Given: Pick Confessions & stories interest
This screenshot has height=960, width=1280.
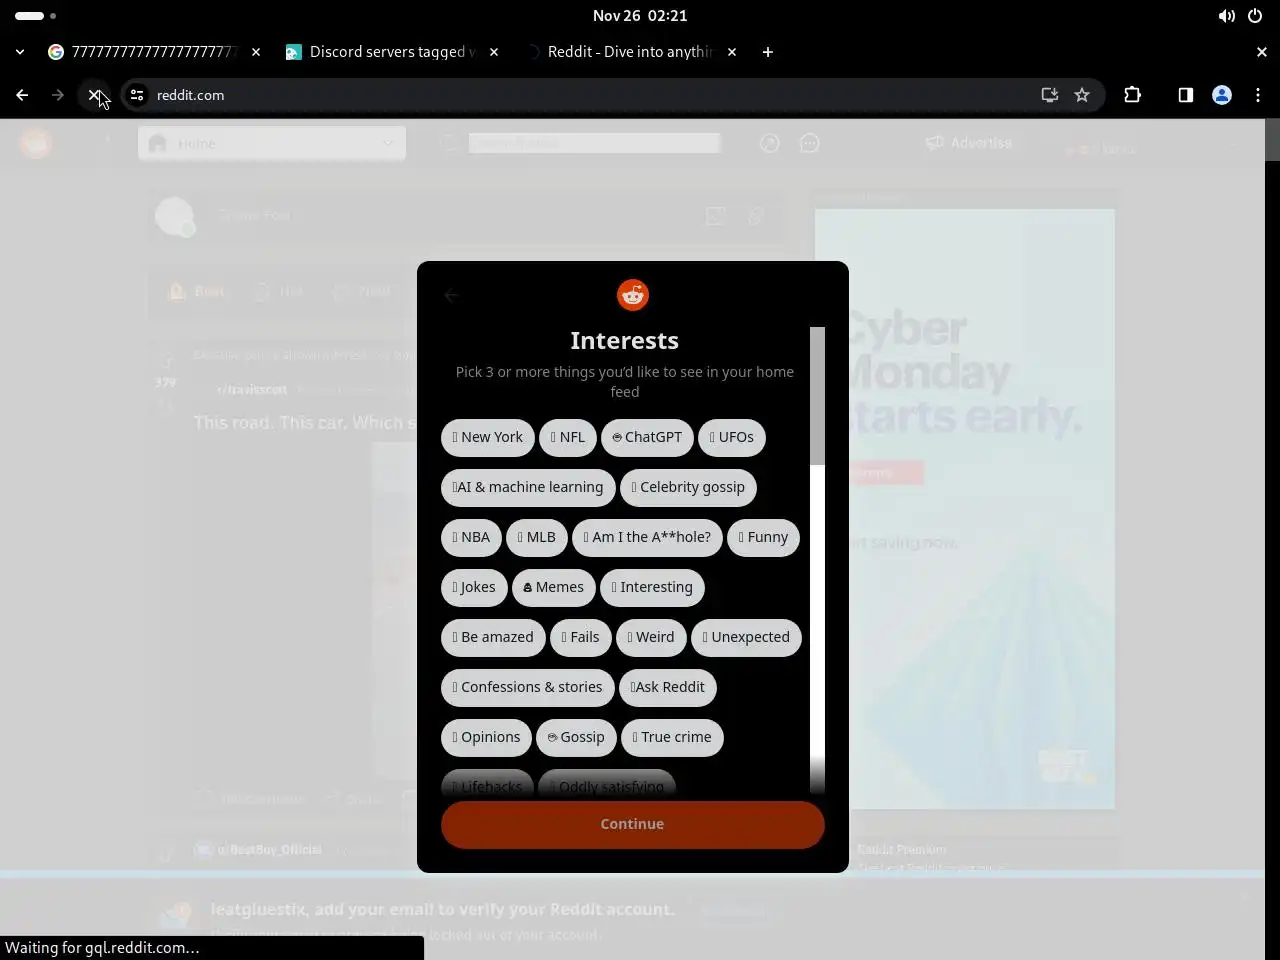Looking at the screenshot, I should pos(527,687).
